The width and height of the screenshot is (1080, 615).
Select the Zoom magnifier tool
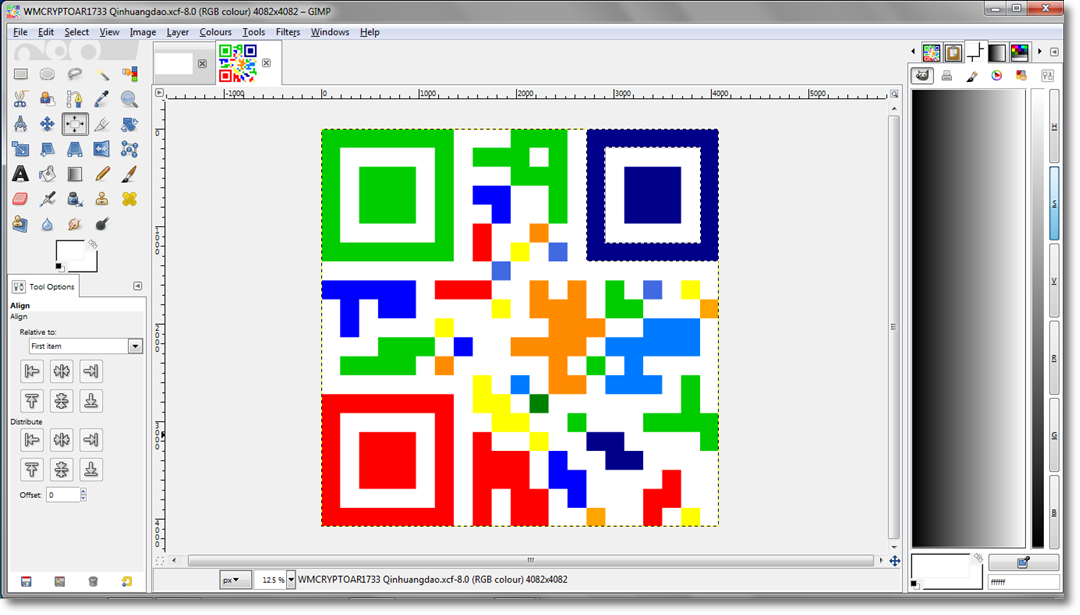coord(129,99)
